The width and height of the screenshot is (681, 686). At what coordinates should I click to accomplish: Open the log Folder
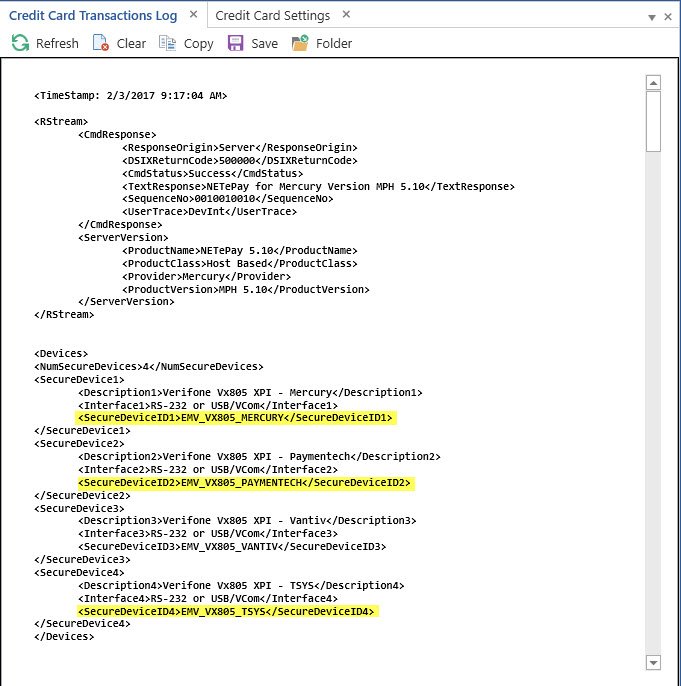(301, 43)
